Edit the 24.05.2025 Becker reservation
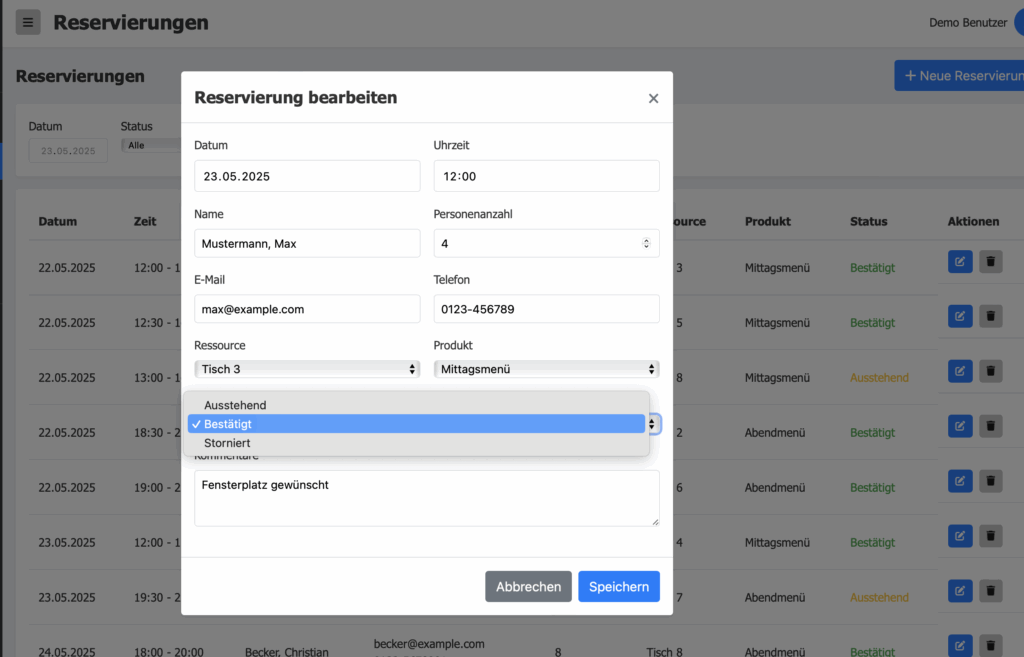The image size is (1024, 657). tap(960, 645)
